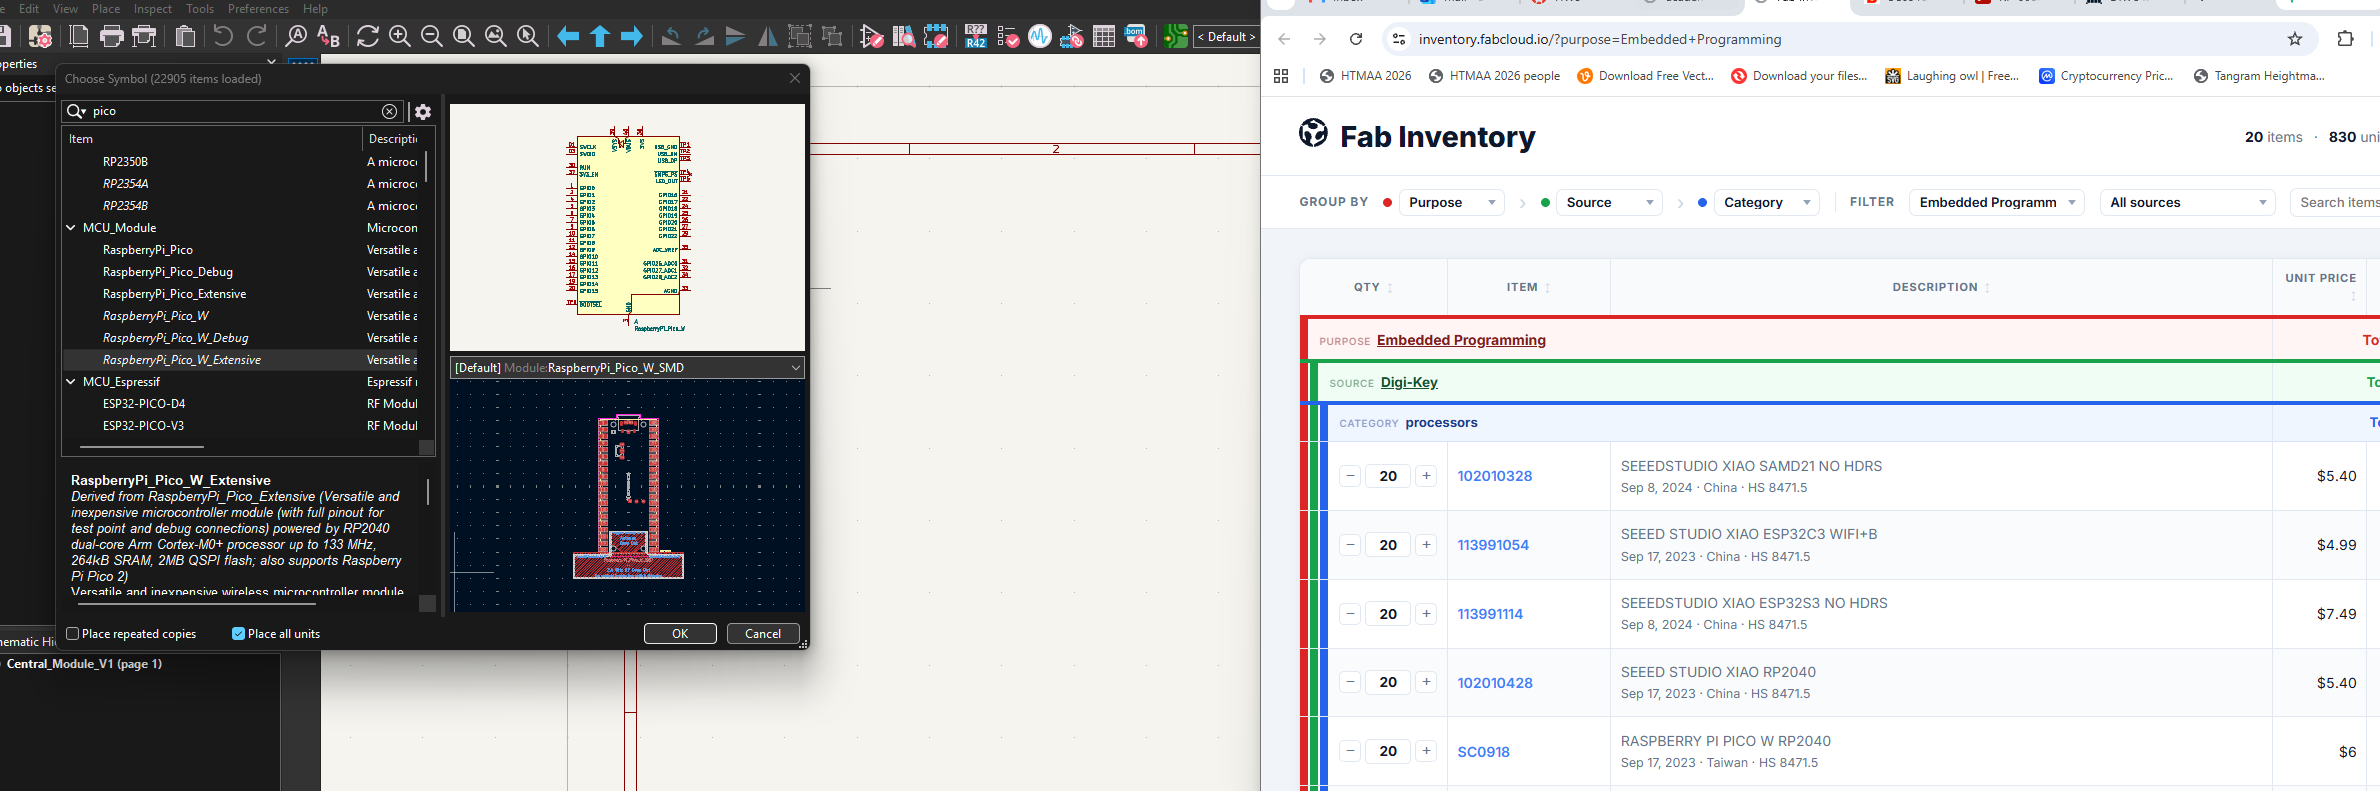Viewport: 2380px width, 791px height.
Task: Collapse the MCU_Espressif library tree
Action: click(x=71, y=382)
